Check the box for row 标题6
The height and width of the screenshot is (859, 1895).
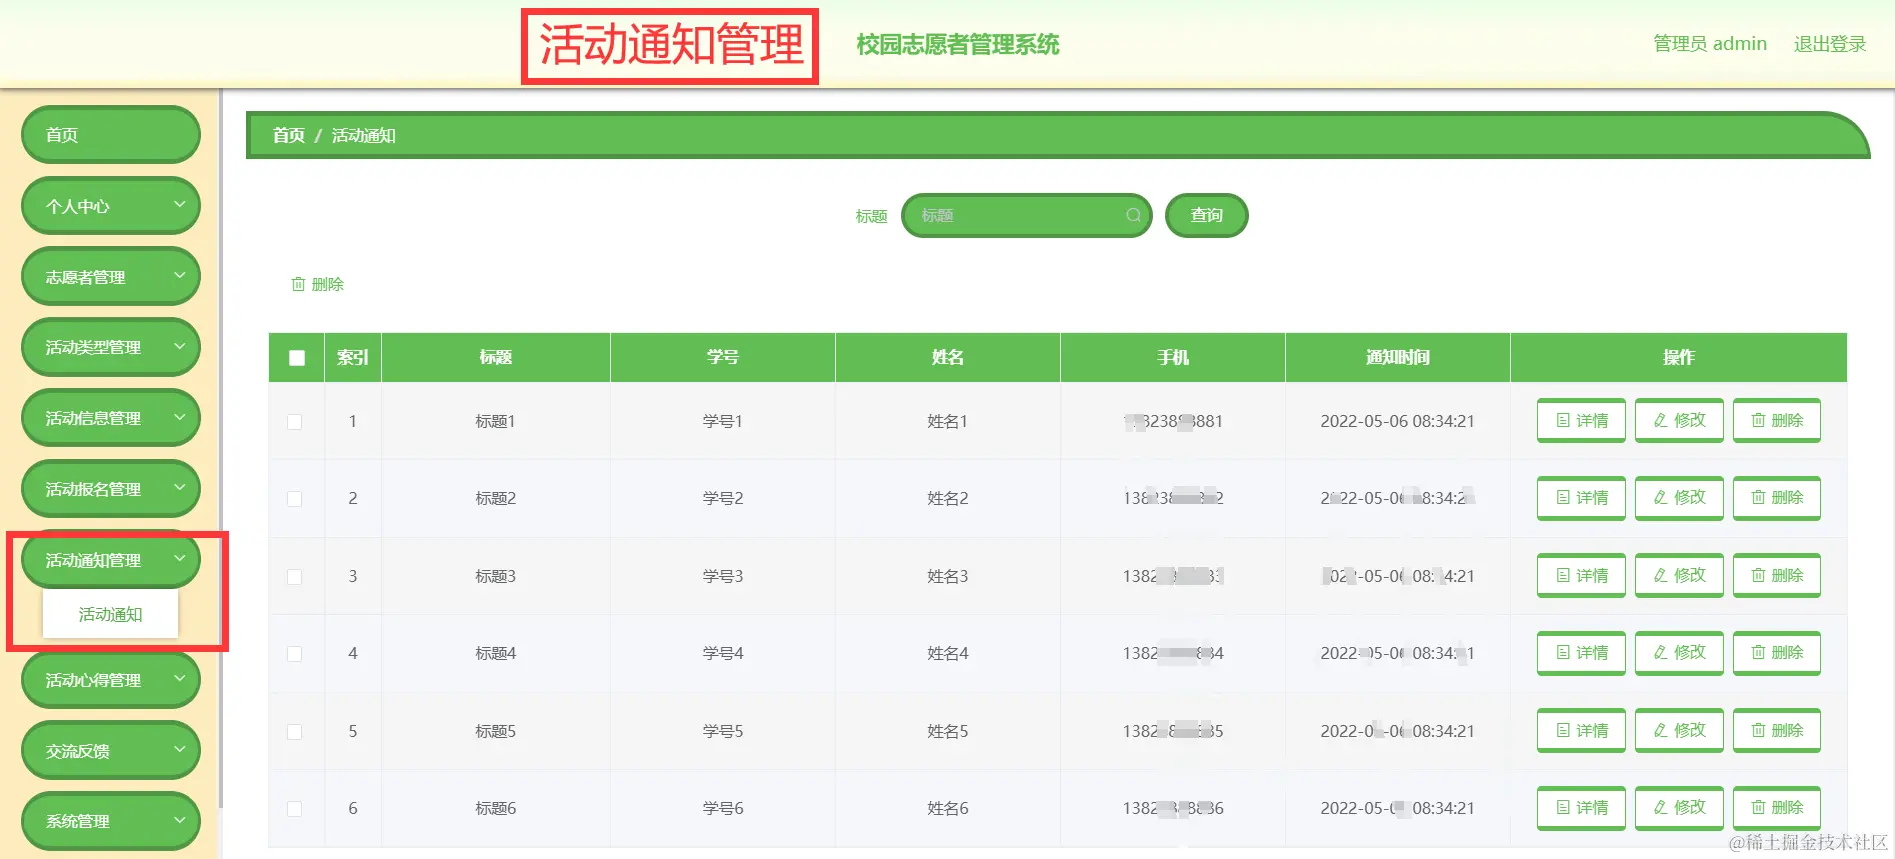point(295,809)
